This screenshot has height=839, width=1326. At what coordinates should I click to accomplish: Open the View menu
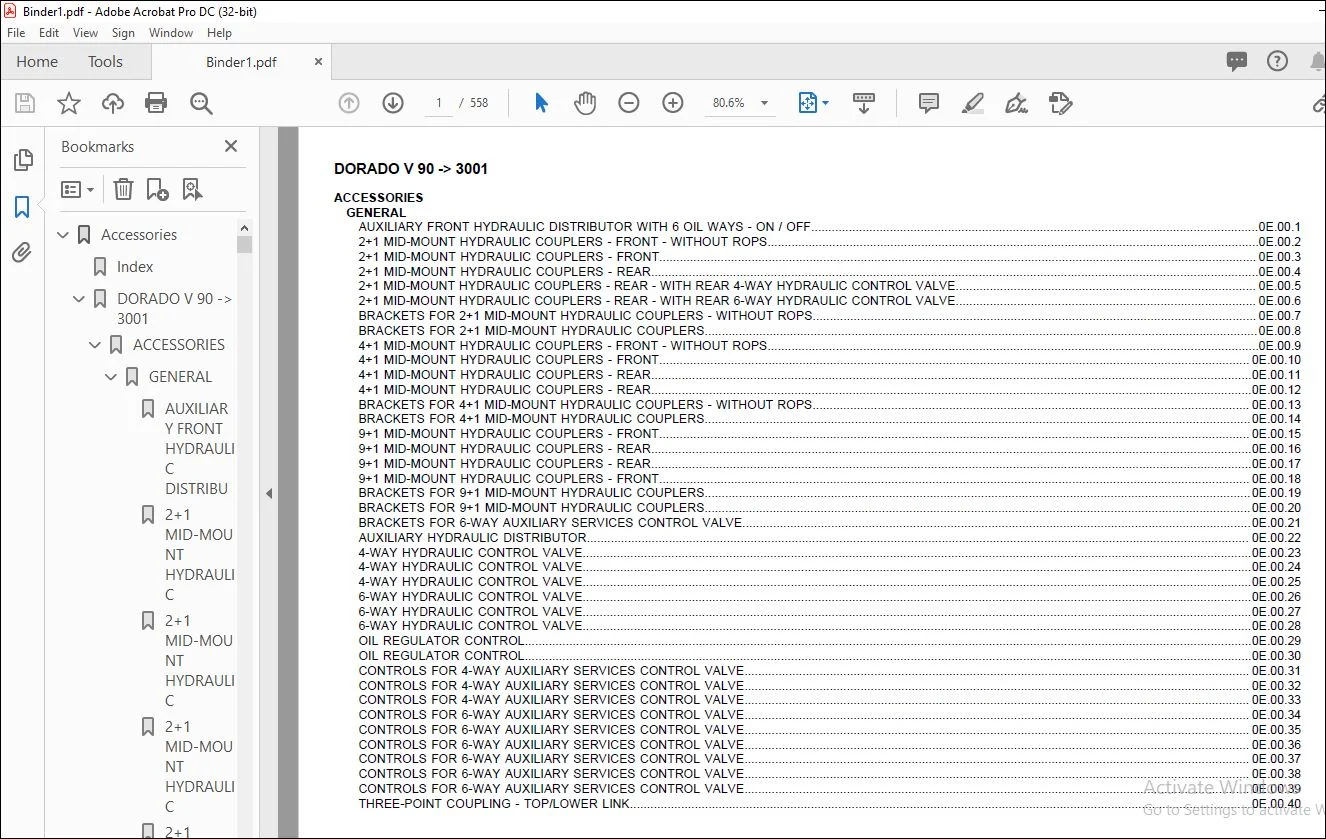[x=86, y=33]
